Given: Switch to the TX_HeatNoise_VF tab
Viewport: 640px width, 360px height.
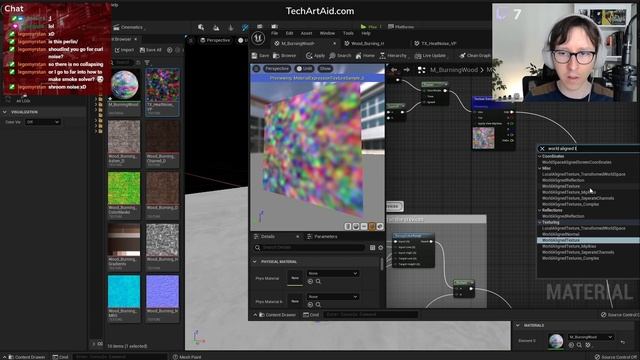Looking at the screenshot, I should pyautogui.click(x=438, y=43).
